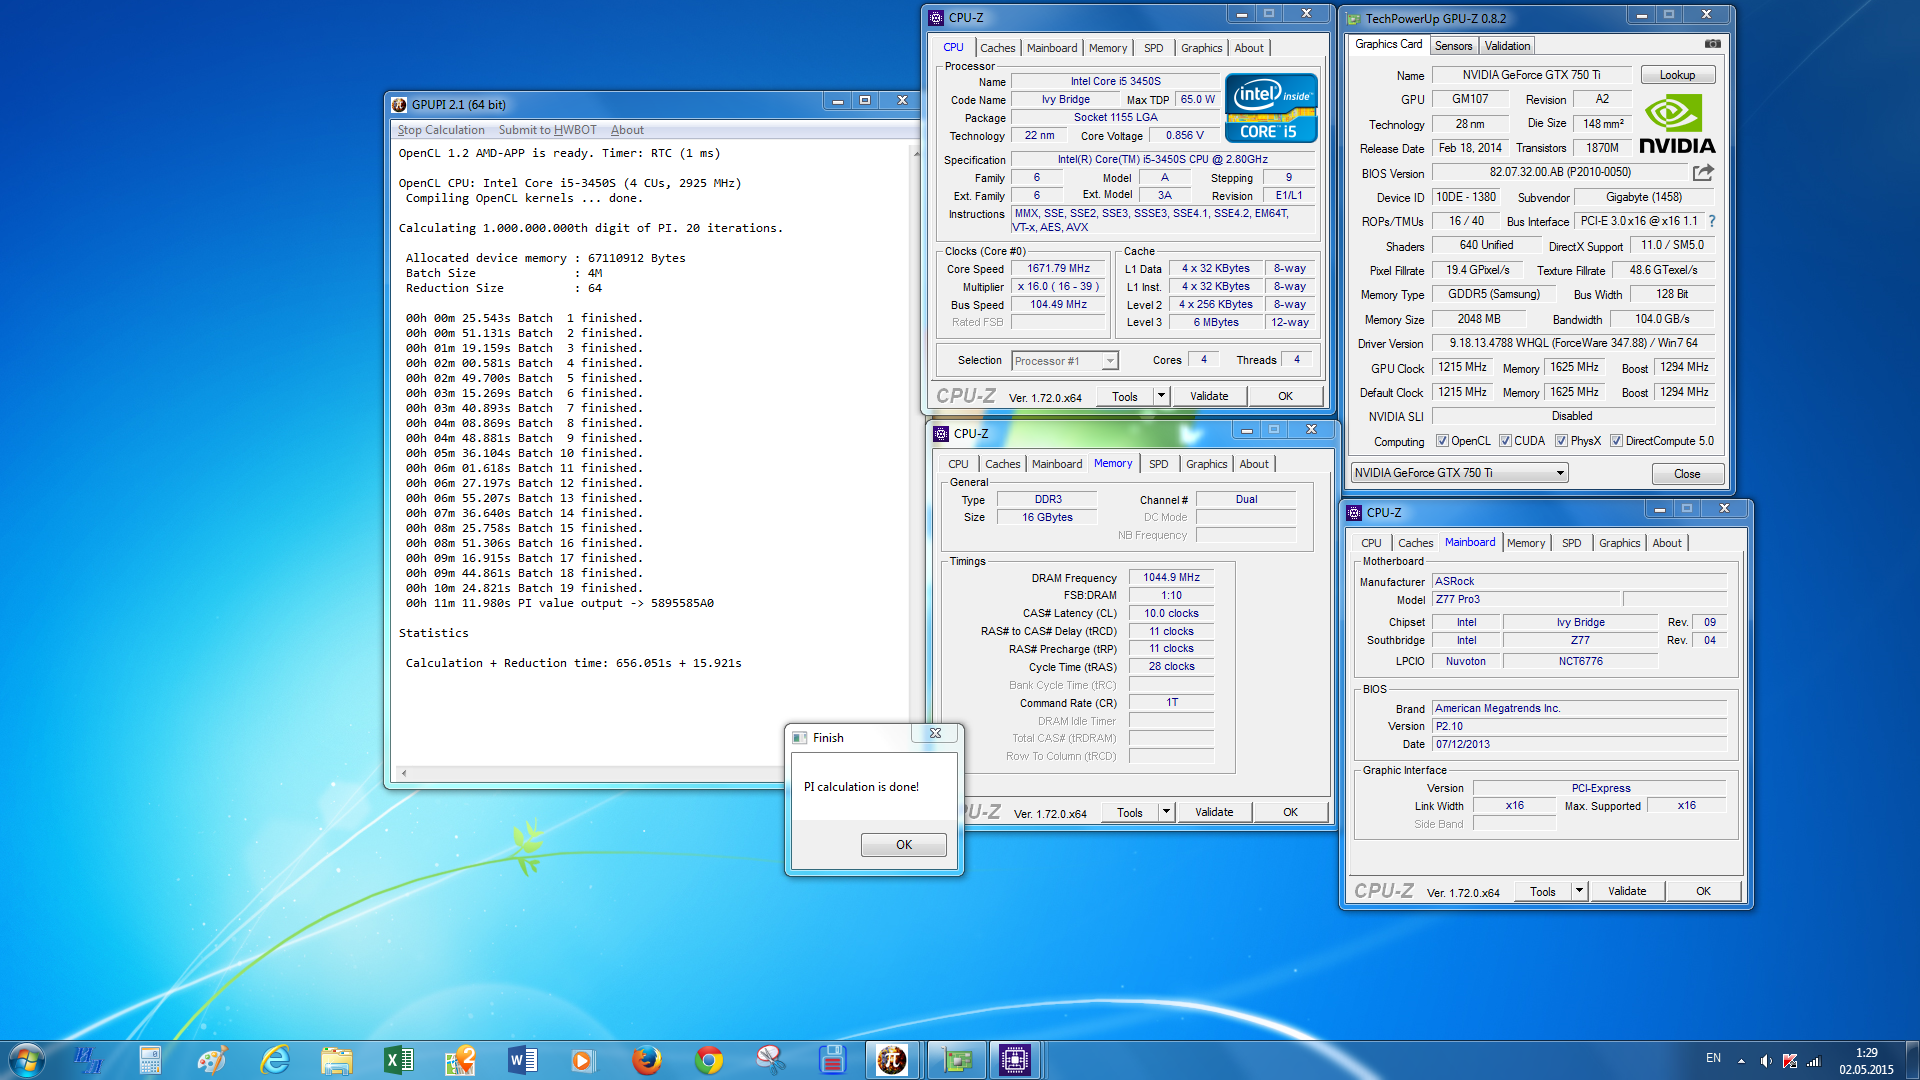Expand Tools arrow in CPU-Z Memory window
1920x1080 pixels.
[1166, 812]
